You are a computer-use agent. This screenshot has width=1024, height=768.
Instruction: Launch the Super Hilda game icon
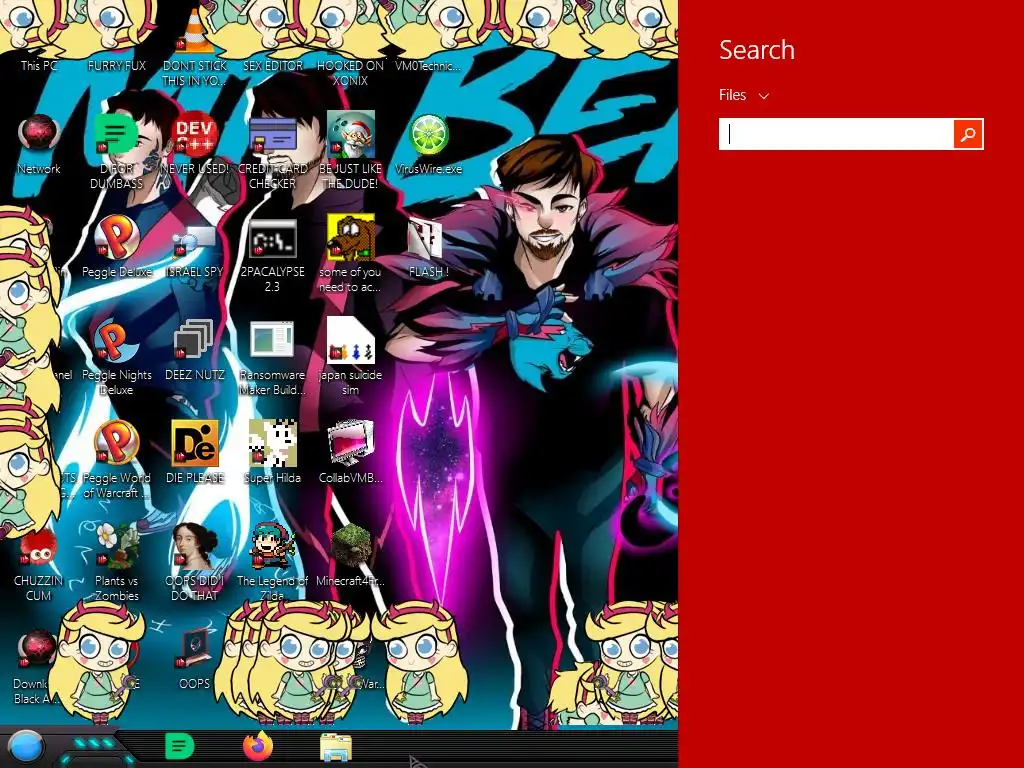click(x=272, y=452)
